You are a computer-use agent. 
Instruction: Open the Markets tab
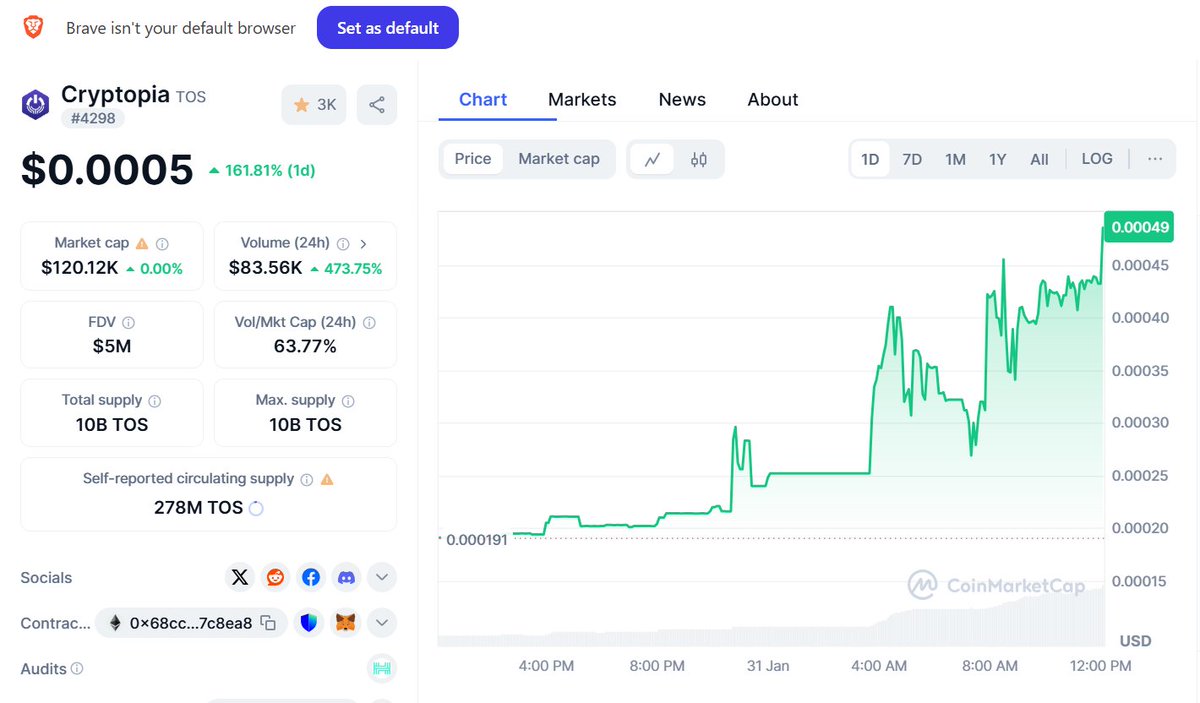pyautogui.click(x=582, y=100)
